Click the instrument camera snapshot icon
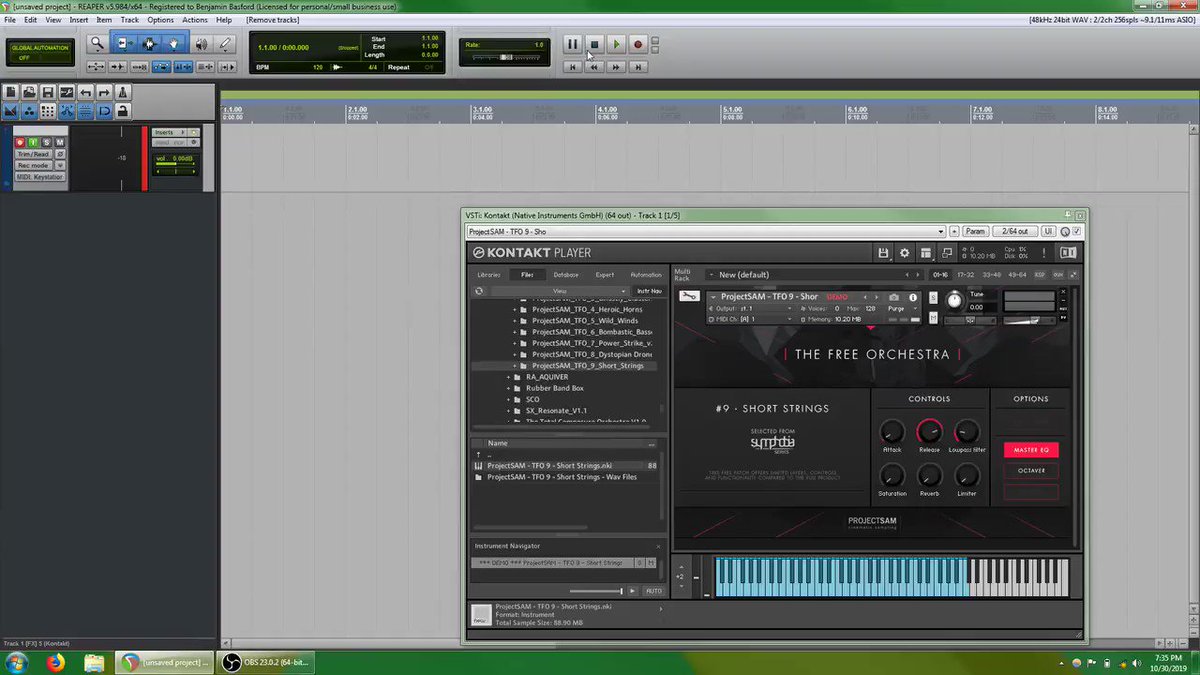1200x675 pixels. click(x=893, y=297)
